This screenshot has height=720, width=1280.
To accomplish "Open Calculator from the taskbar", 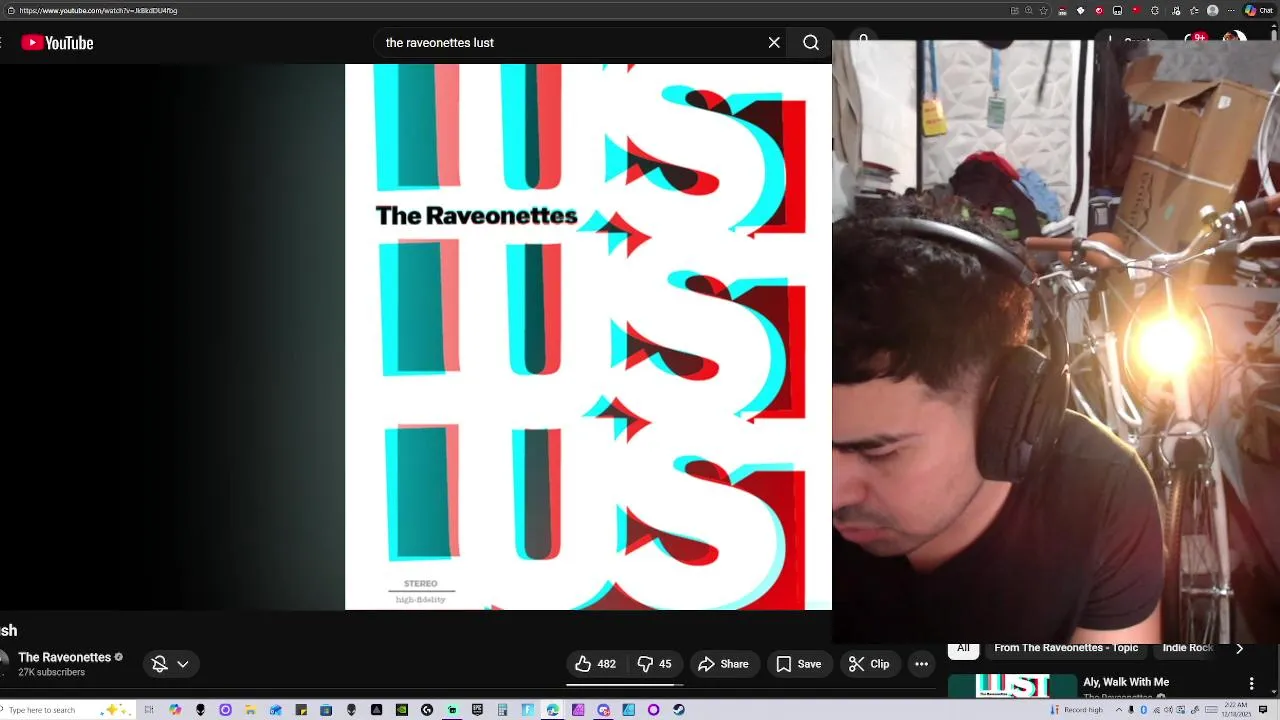I will (x=502, y=710).
